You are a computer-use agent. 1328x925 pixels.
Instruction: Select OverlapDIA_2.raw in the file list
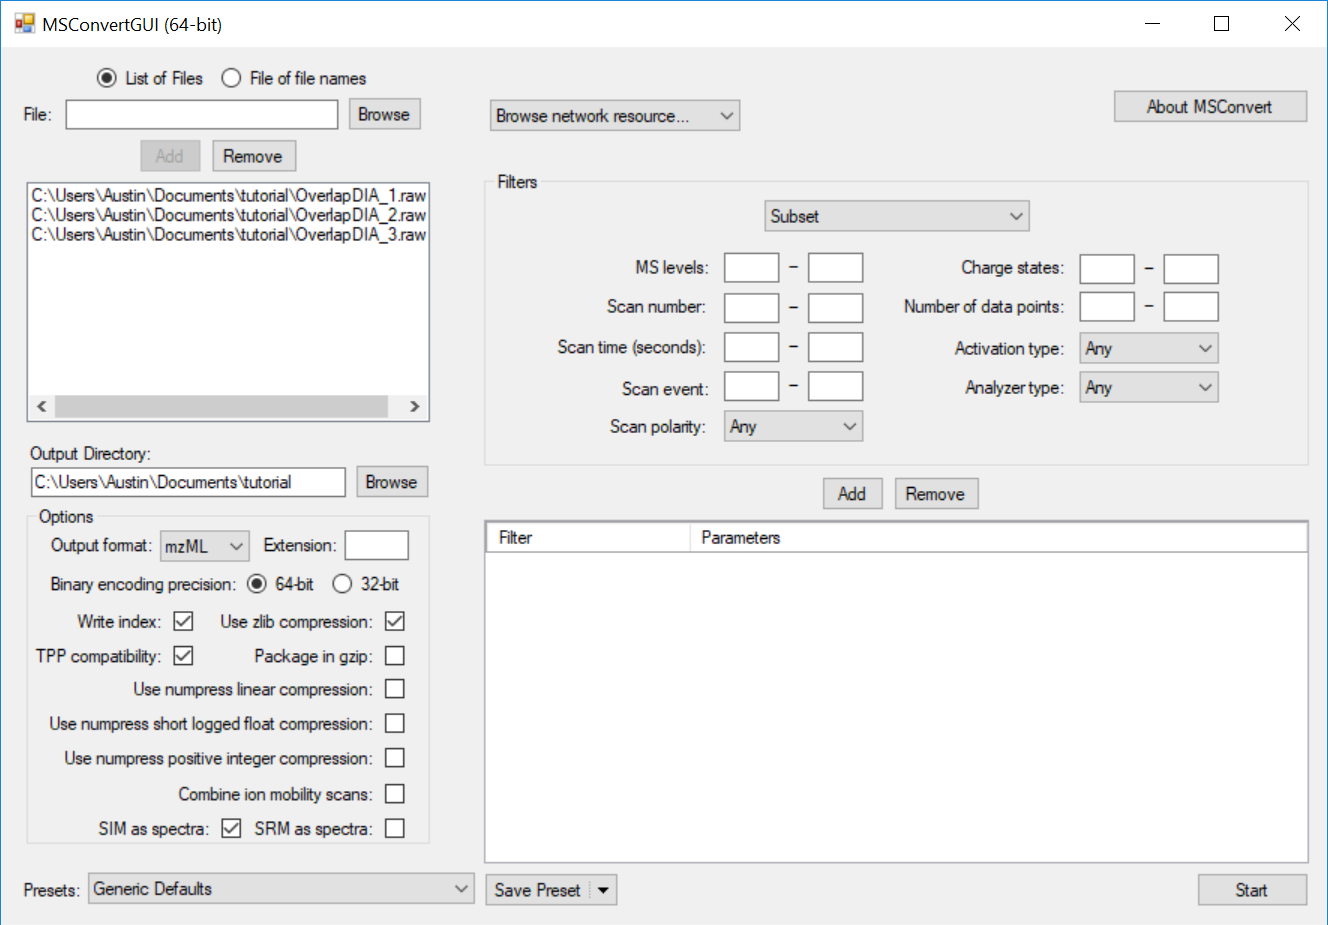tap(228, 215)
